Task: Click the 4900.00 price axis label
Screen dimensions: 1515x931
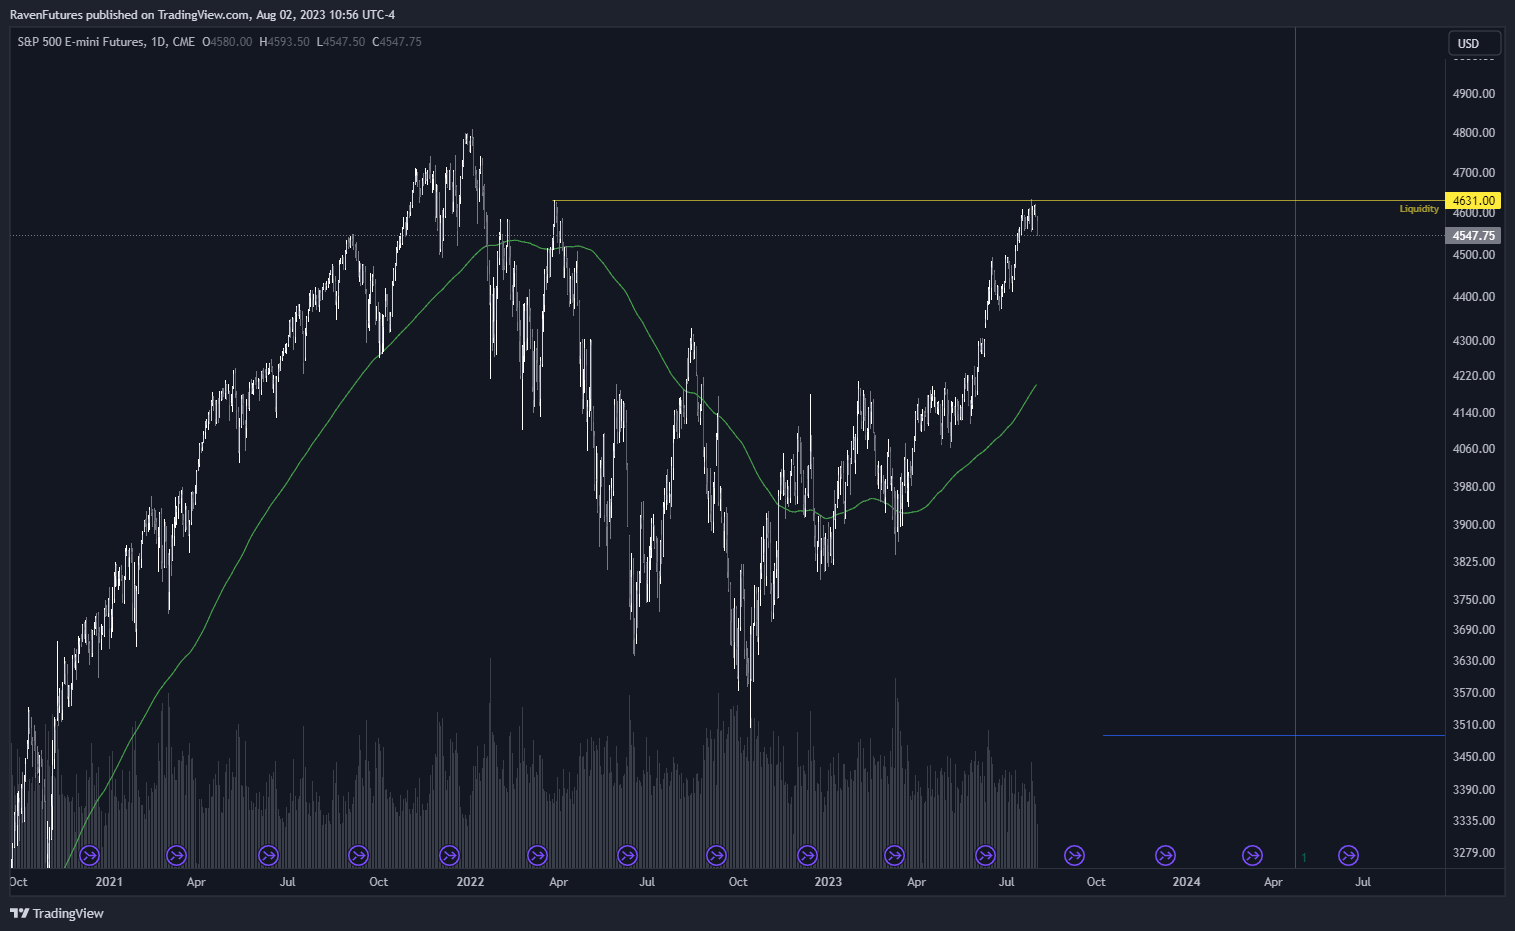Action: click(1473, 94)
